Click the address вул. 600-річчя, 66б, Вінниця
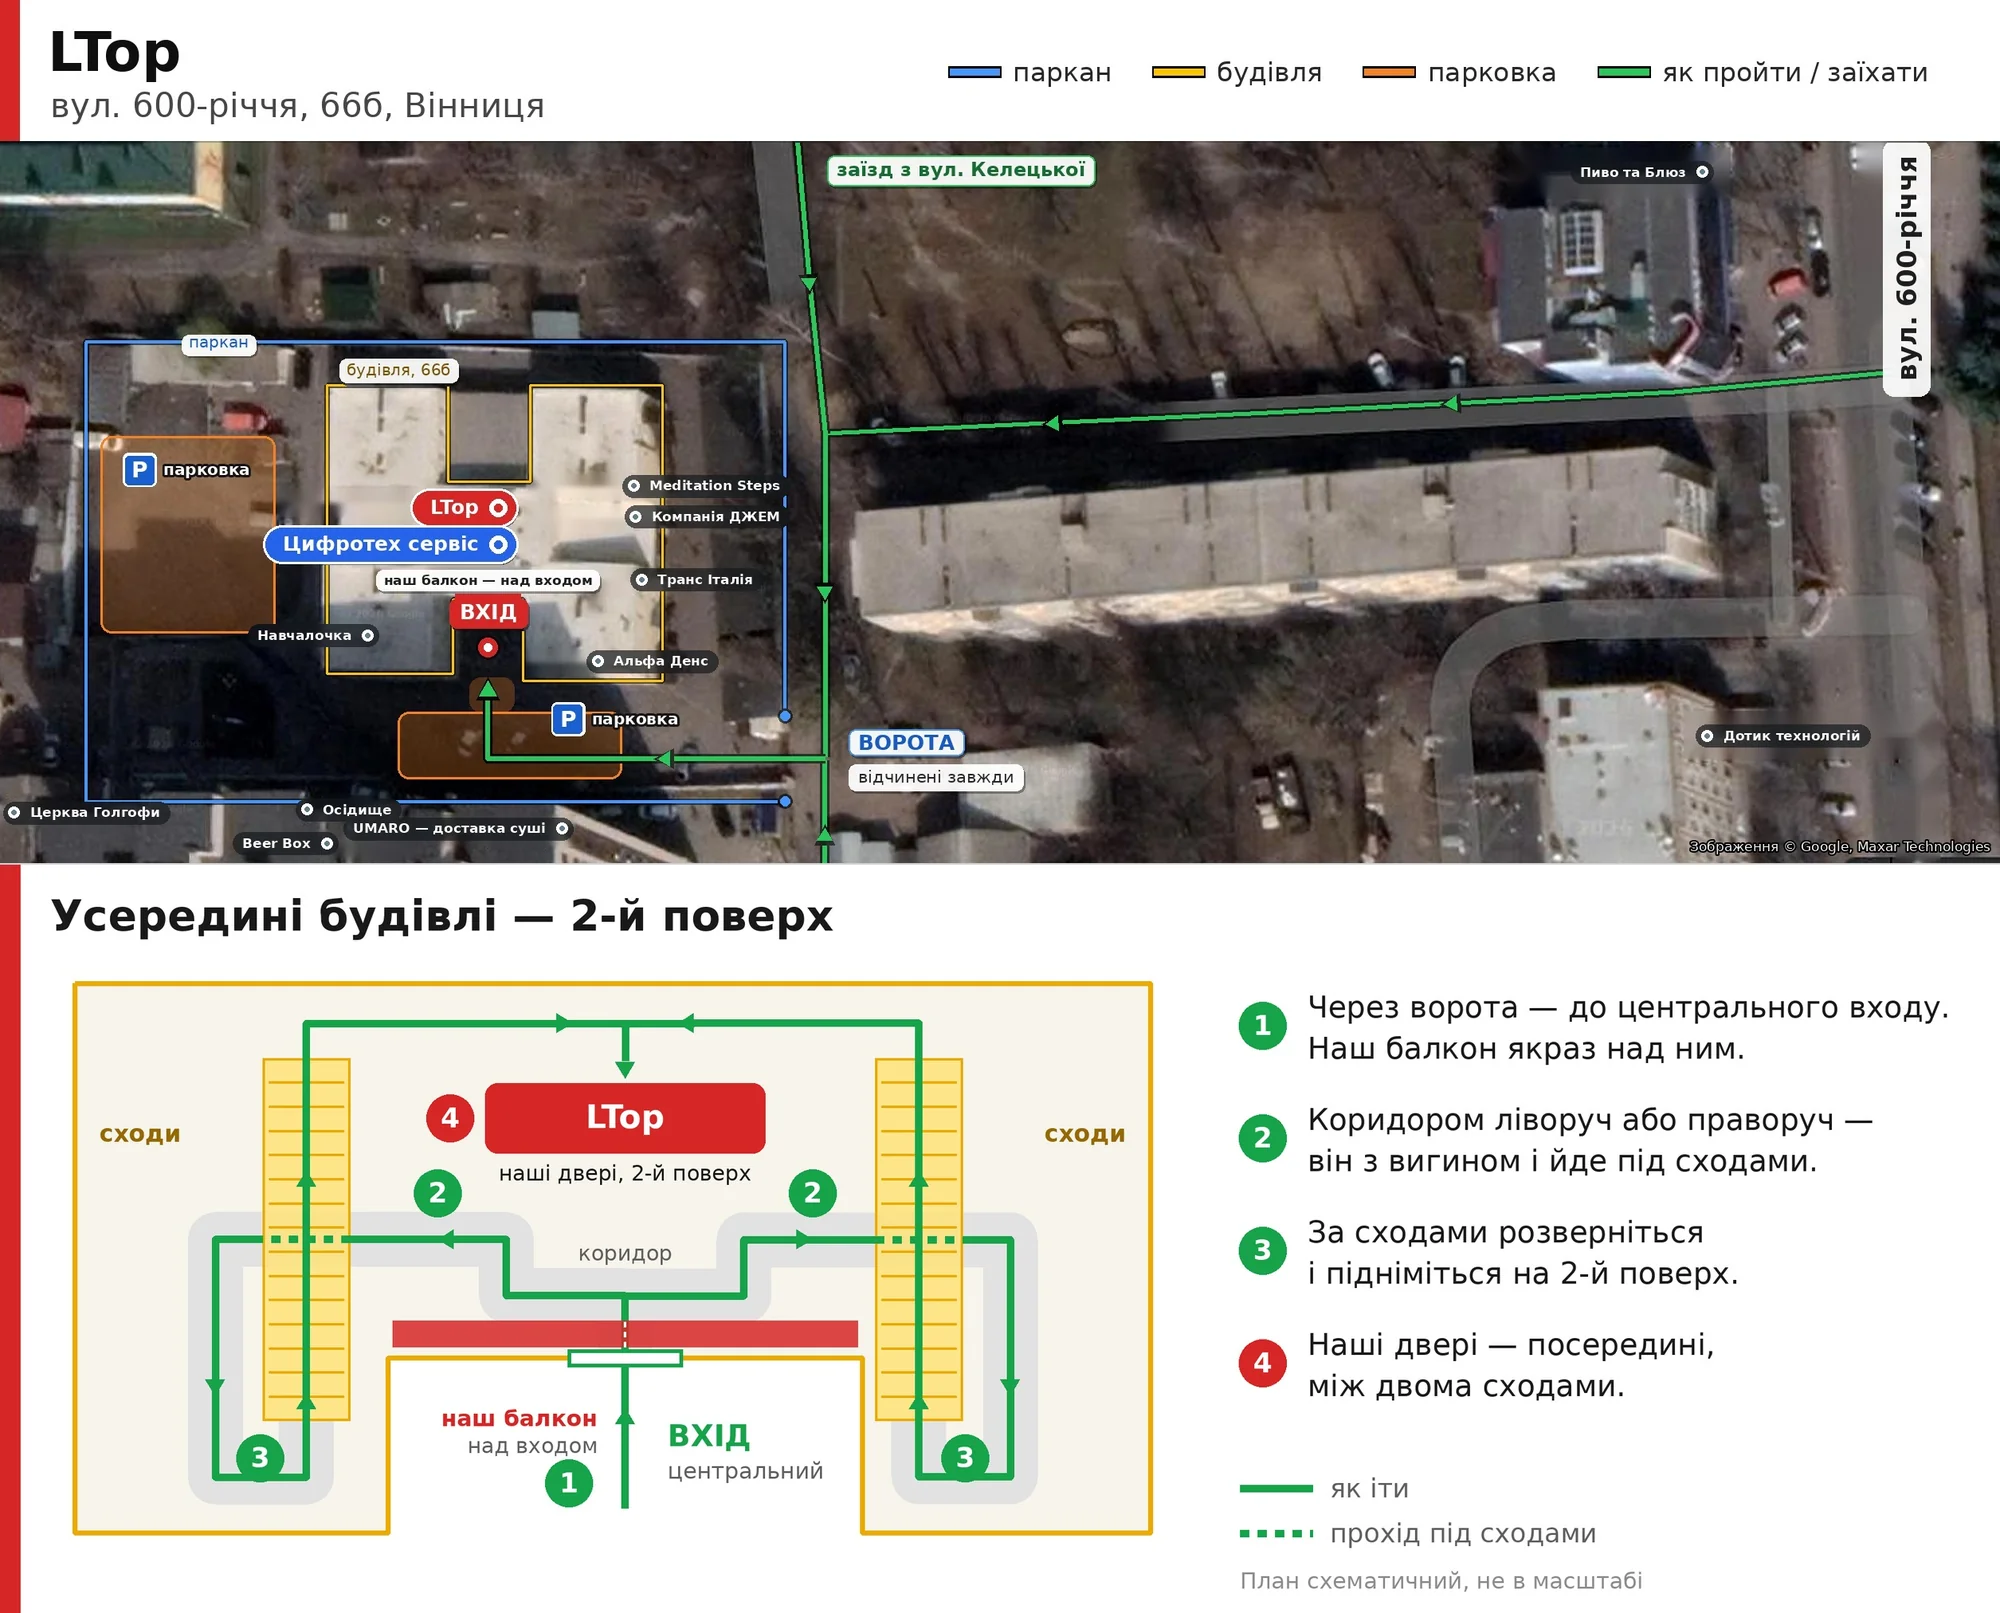 pyautogui.click(x=298, y=106)
